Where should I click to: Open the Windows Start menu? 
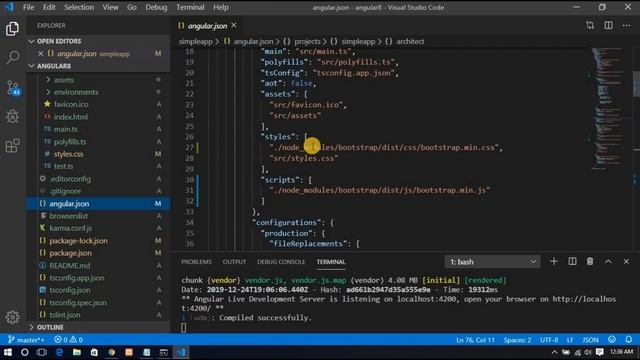pos(8,352)
